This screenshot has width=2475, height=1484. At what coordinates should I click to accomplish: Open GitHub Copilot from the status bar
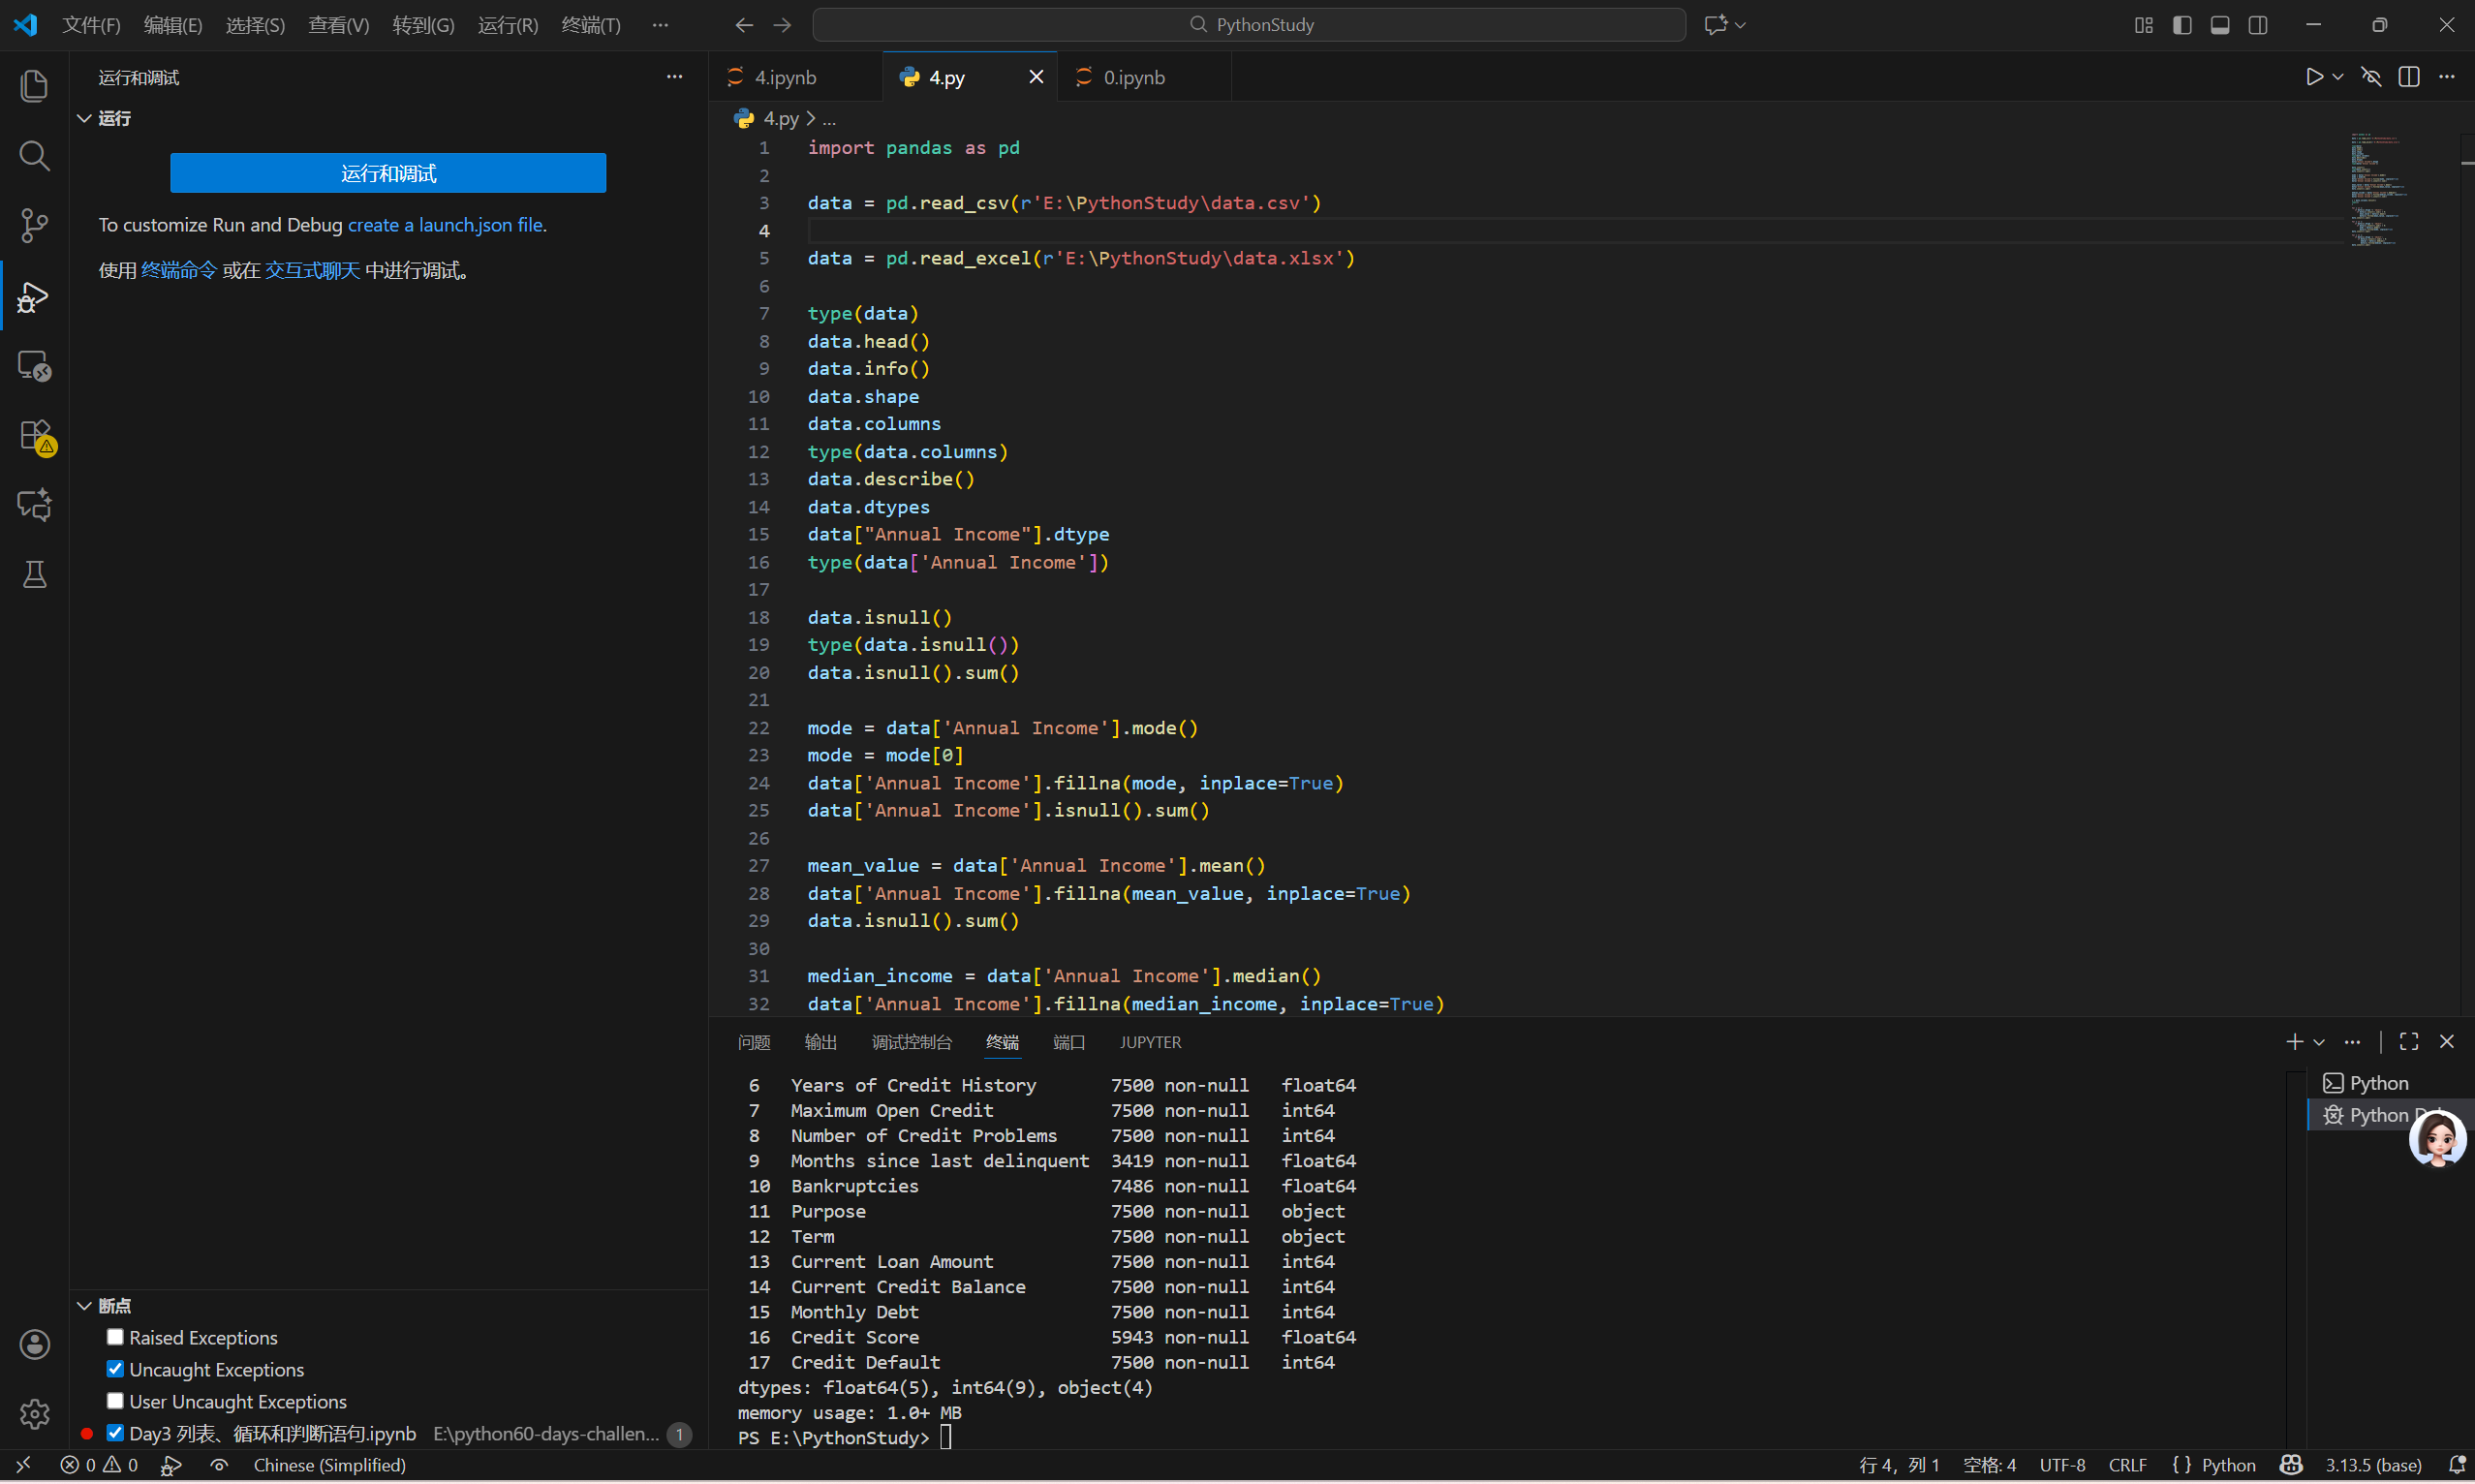click(2290, 1464)
